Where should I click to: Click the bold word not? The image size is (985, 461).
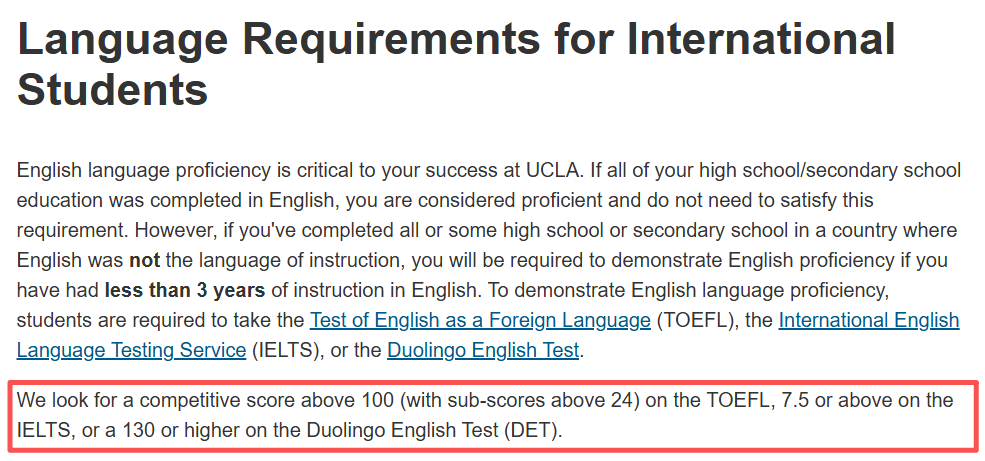point(142,261)
